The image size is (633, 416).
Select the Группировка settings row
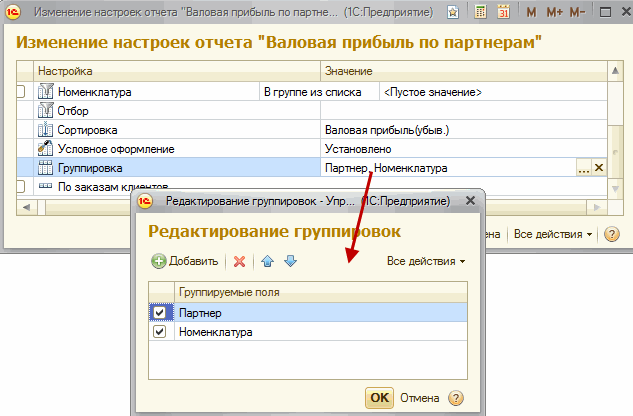312,168
